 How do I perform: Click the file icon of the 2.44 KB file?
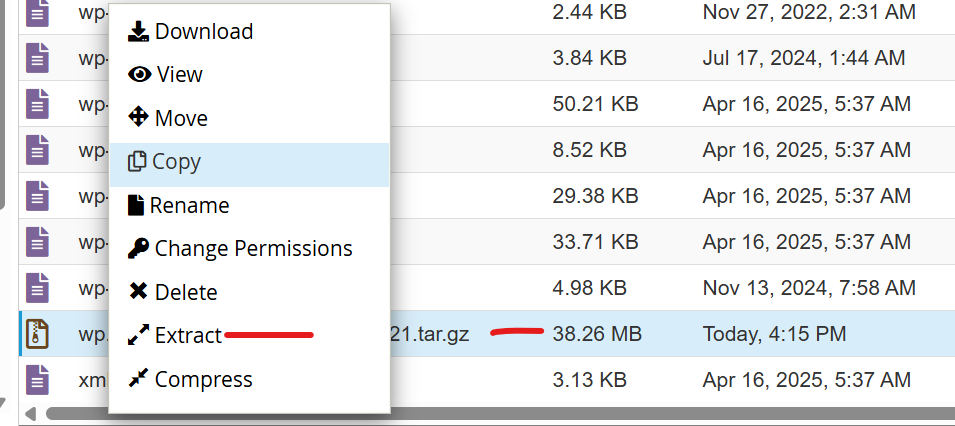click(x=37, y=13)
